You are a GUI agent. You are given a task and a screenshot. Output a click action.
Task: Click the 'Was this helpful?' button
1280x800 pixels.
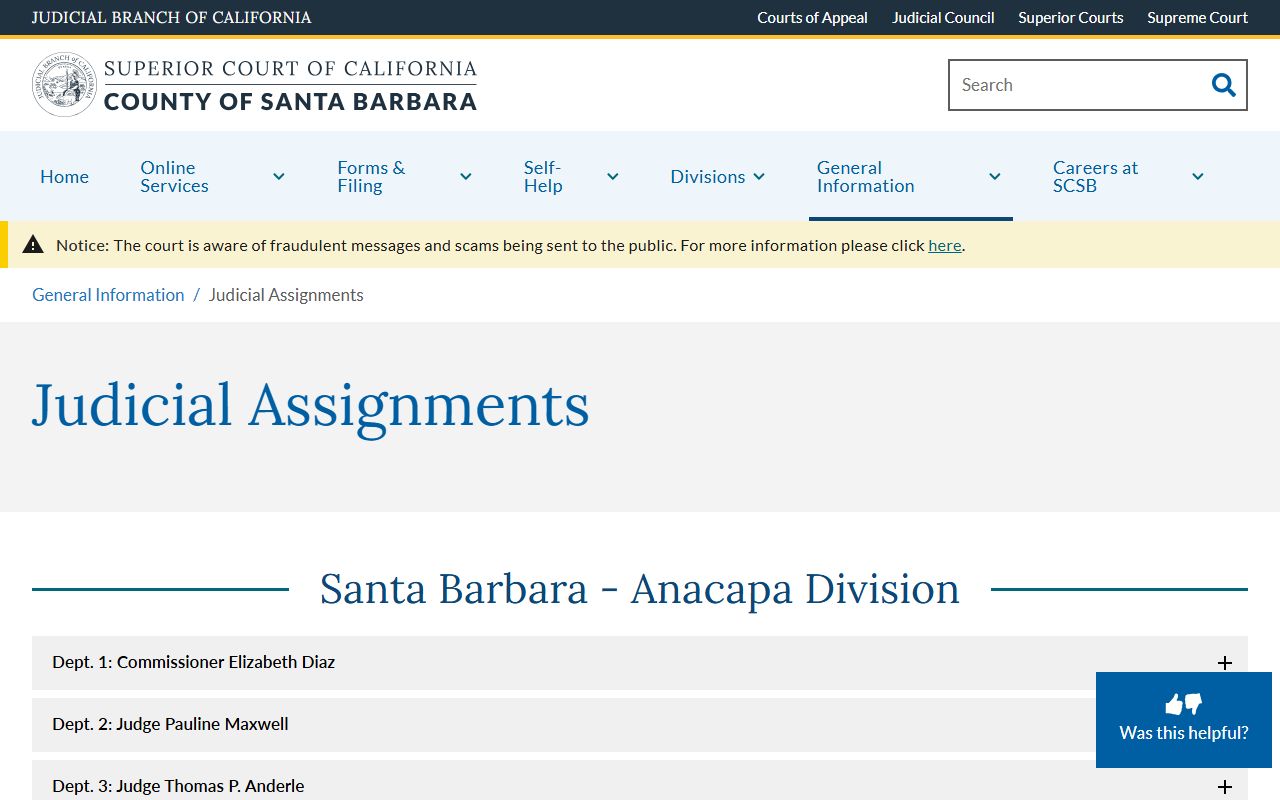pos(1184,720)
